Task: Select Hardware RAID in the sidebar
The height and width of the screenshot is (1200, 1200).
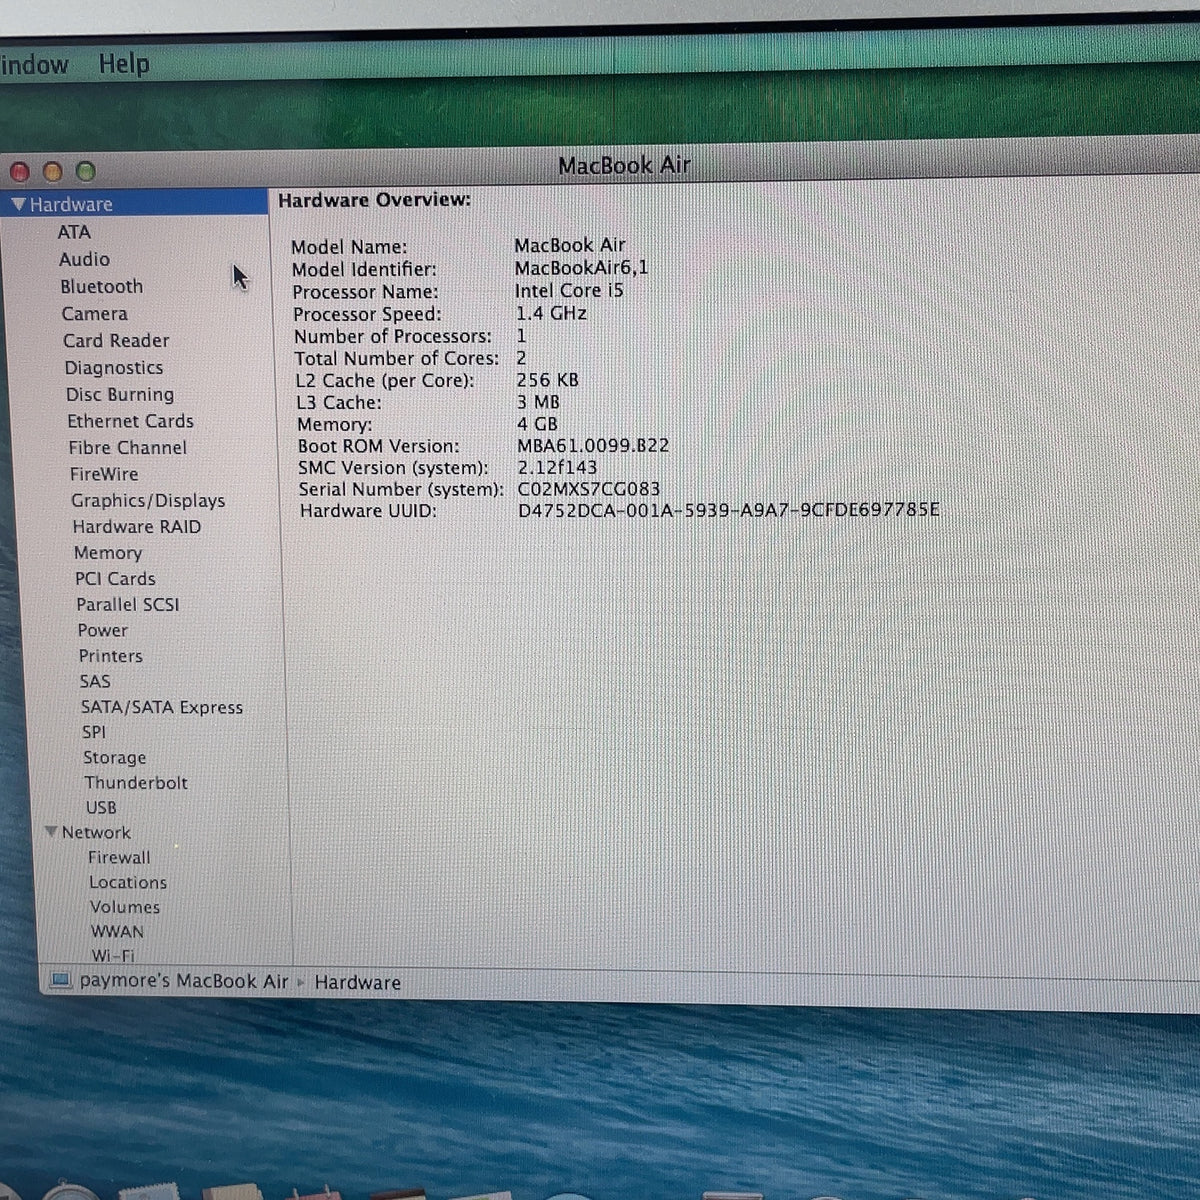Action: point(137,526)
